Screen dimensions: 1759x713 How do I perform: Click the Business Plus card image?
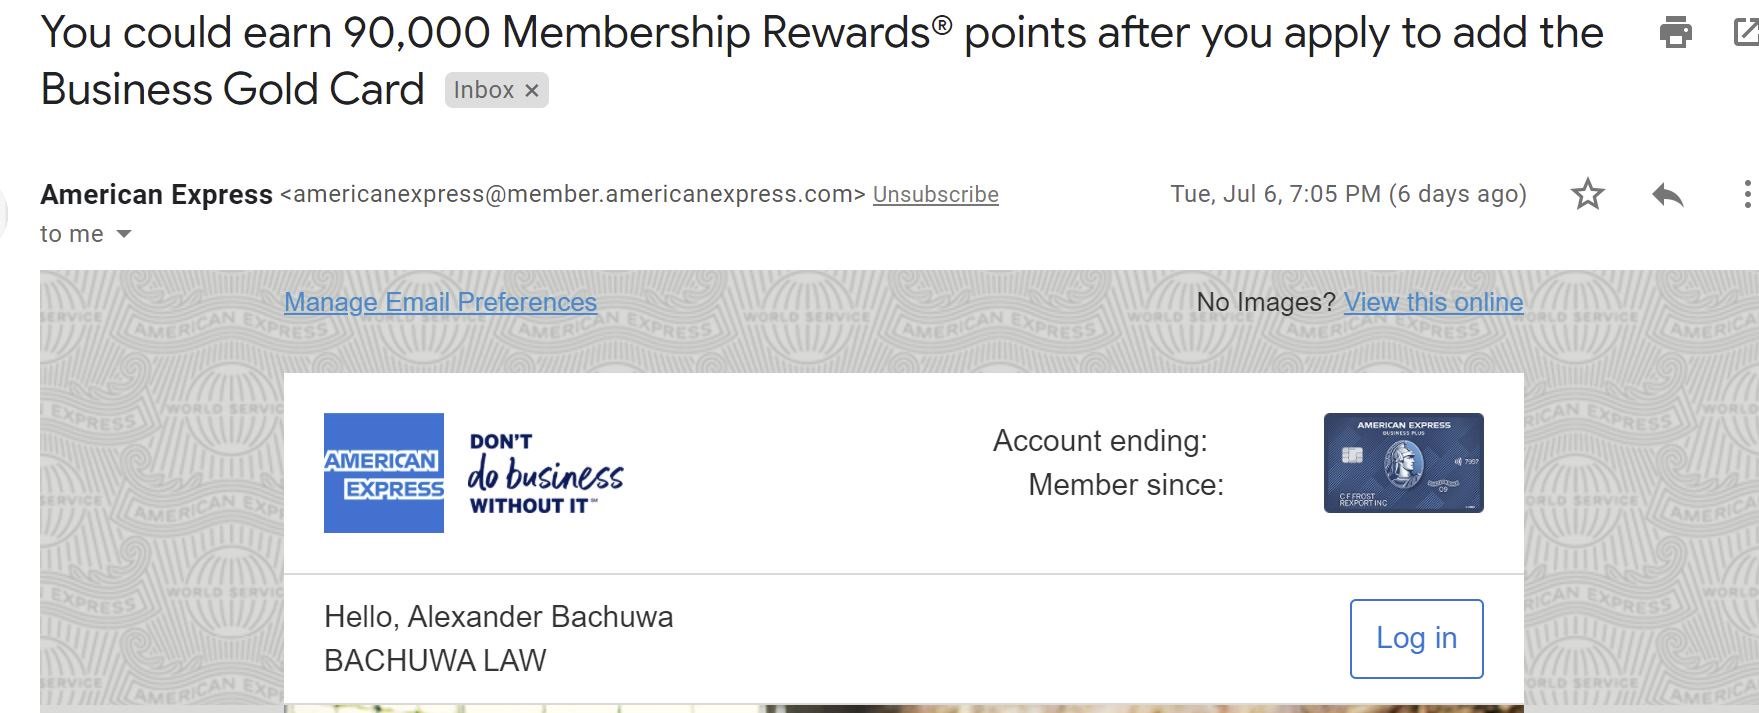[x=1403, y=463]
